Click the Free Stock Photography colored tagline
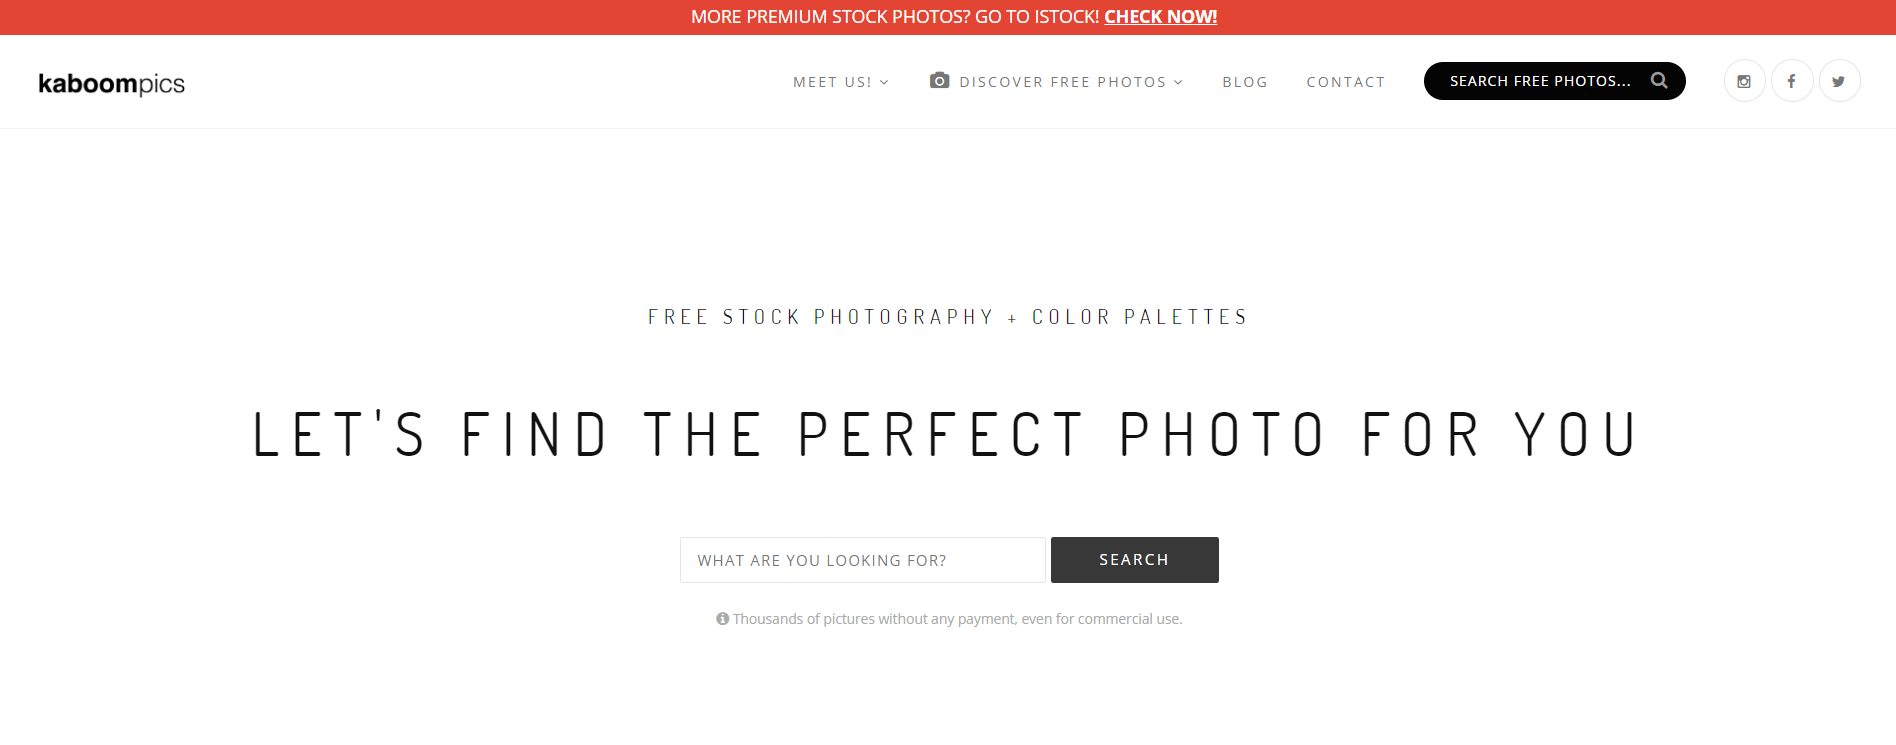This screenshot has width=1896, height=745. coord(948,317)
